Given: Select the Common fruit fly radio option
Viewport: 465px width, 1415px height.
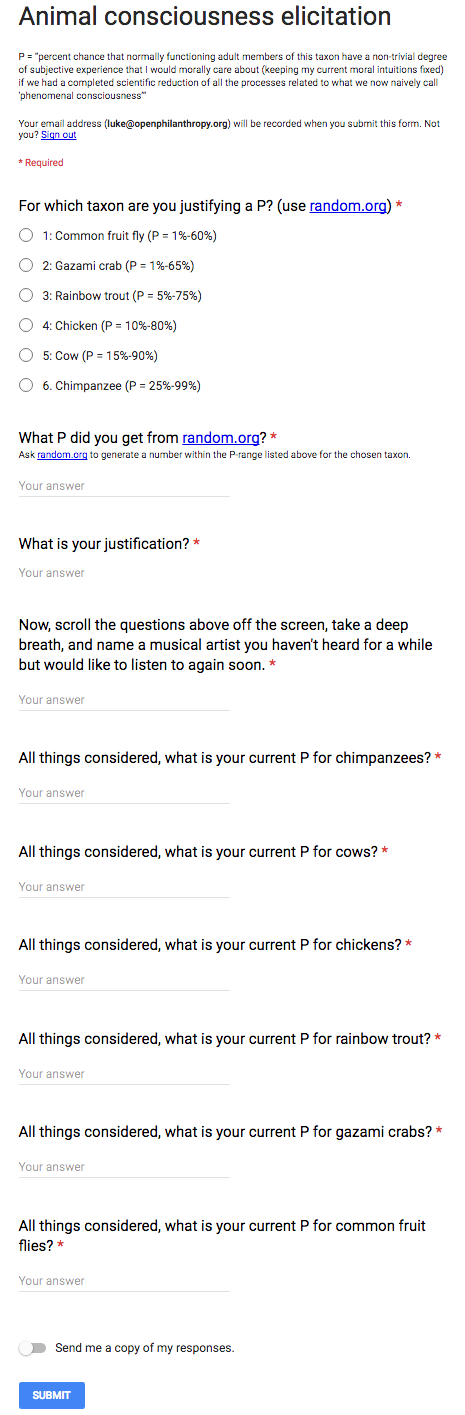Looking at the screenshot, I should (26, 236).
